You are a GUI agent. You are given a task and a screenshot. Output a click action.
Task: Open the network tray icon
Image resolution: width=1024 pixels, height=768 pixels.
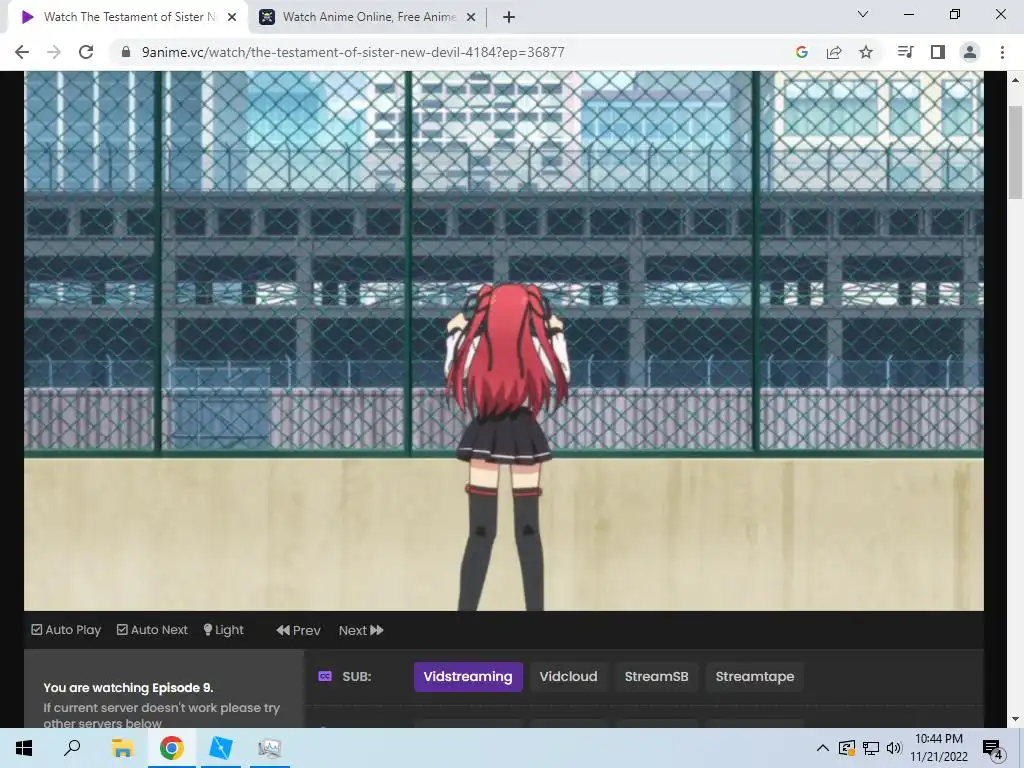pyautogui.click(x=871, y=748)
